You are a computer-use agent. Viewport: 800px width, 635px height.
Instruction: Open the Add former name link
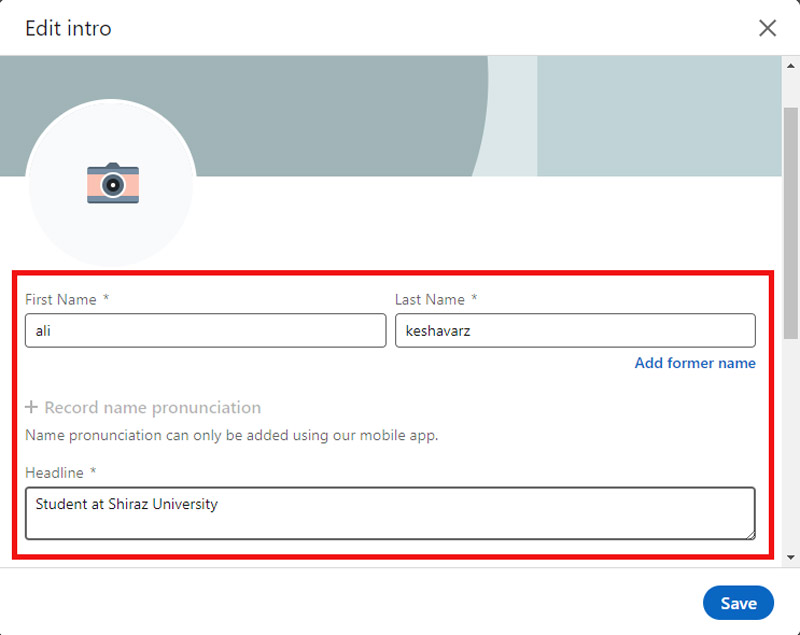(x=695, y=363)
